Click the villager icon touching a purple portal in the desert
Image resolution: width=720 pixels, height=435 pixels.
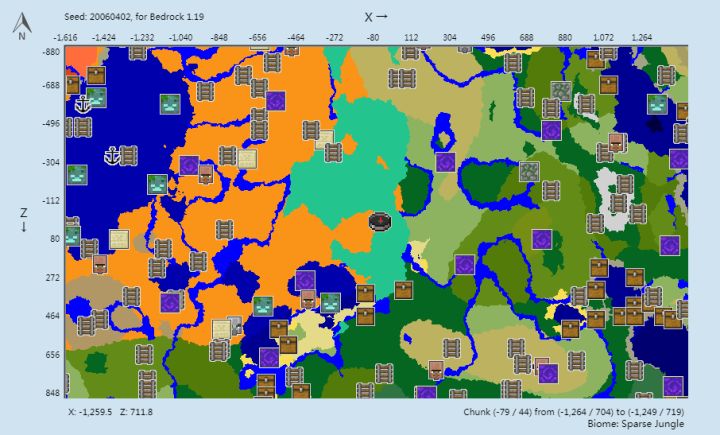click(x=206, y=174)
